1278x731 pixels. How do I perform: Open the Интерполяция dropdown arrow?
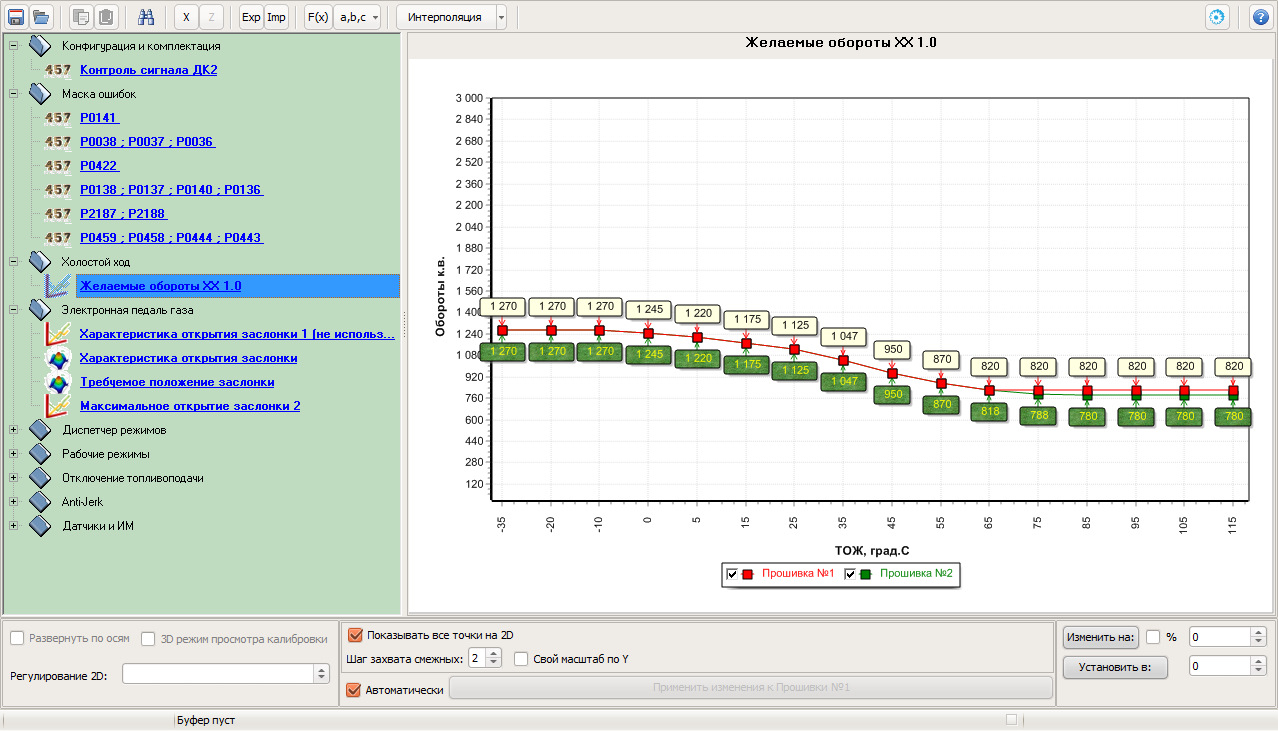coord(501,17)
